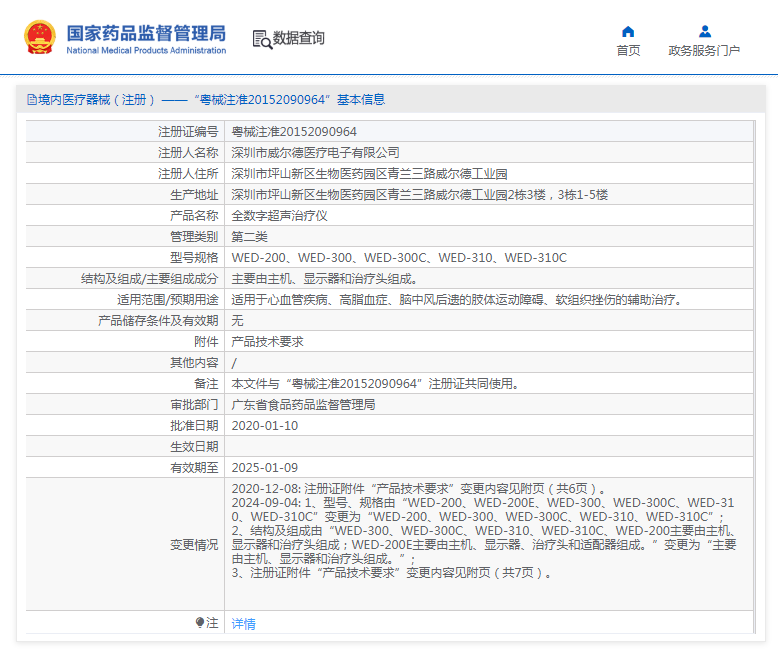778x652 pixels.
Task: Open the 详情 link
Action: [244, 624]
